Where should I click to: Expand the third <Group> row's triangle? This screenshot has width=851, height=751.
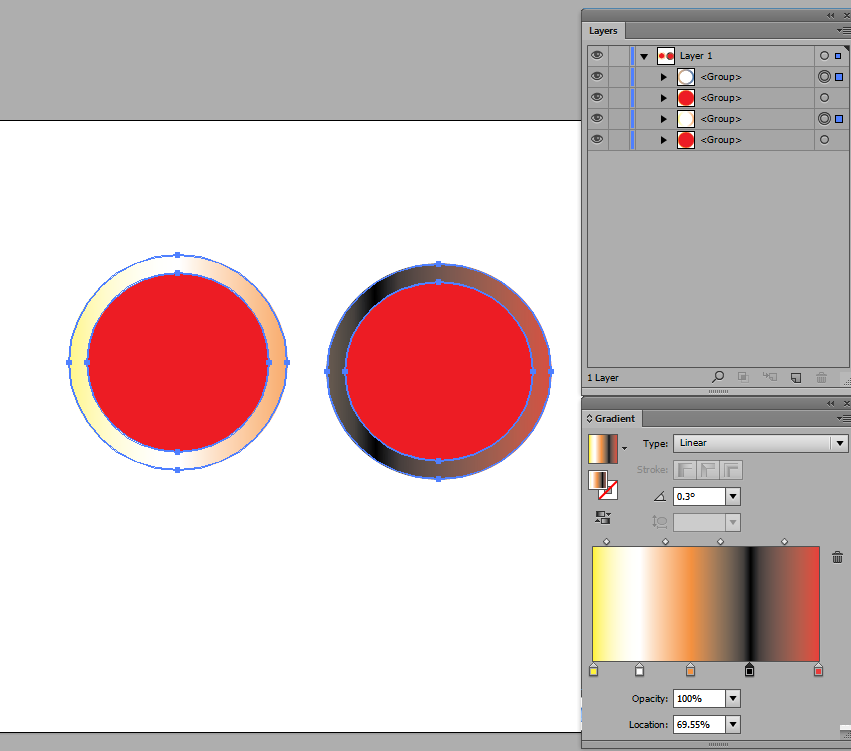tap(663, 119)
